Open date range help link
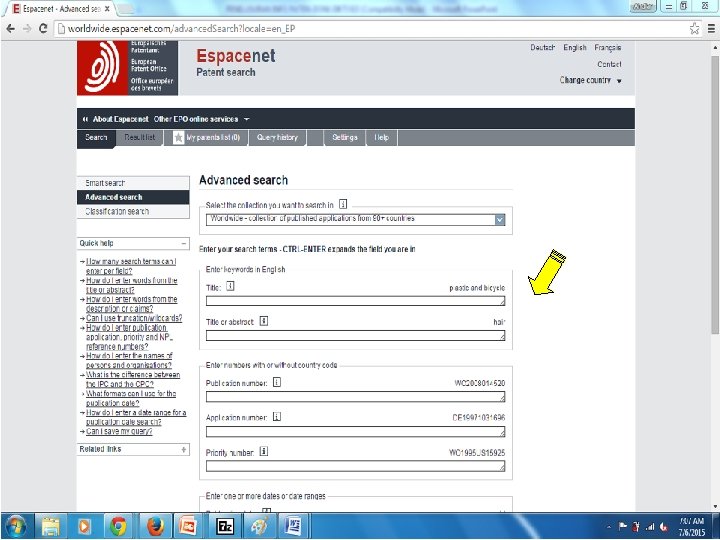This screenshot has height=540, width=720. point(136,417)
